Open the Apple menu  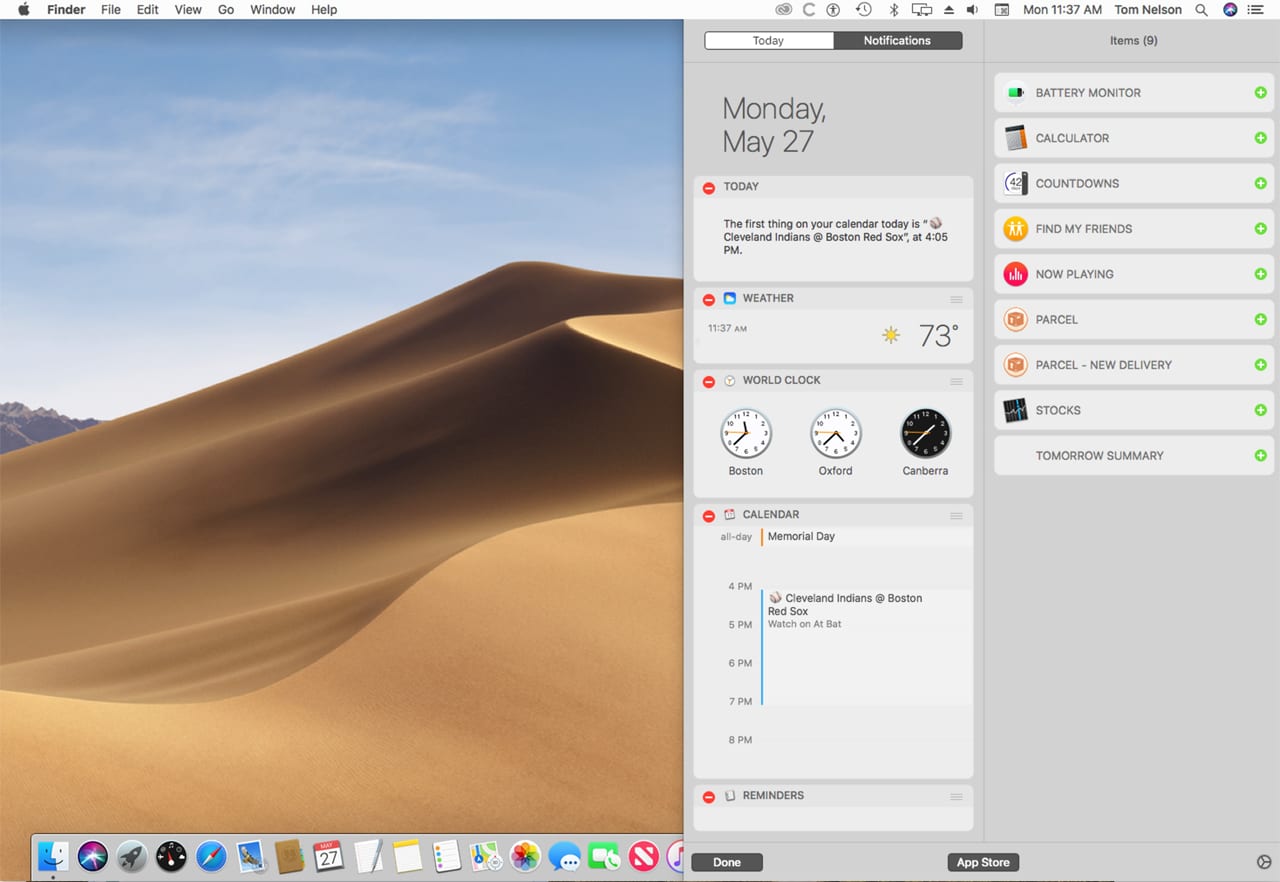tap(23, 9)
